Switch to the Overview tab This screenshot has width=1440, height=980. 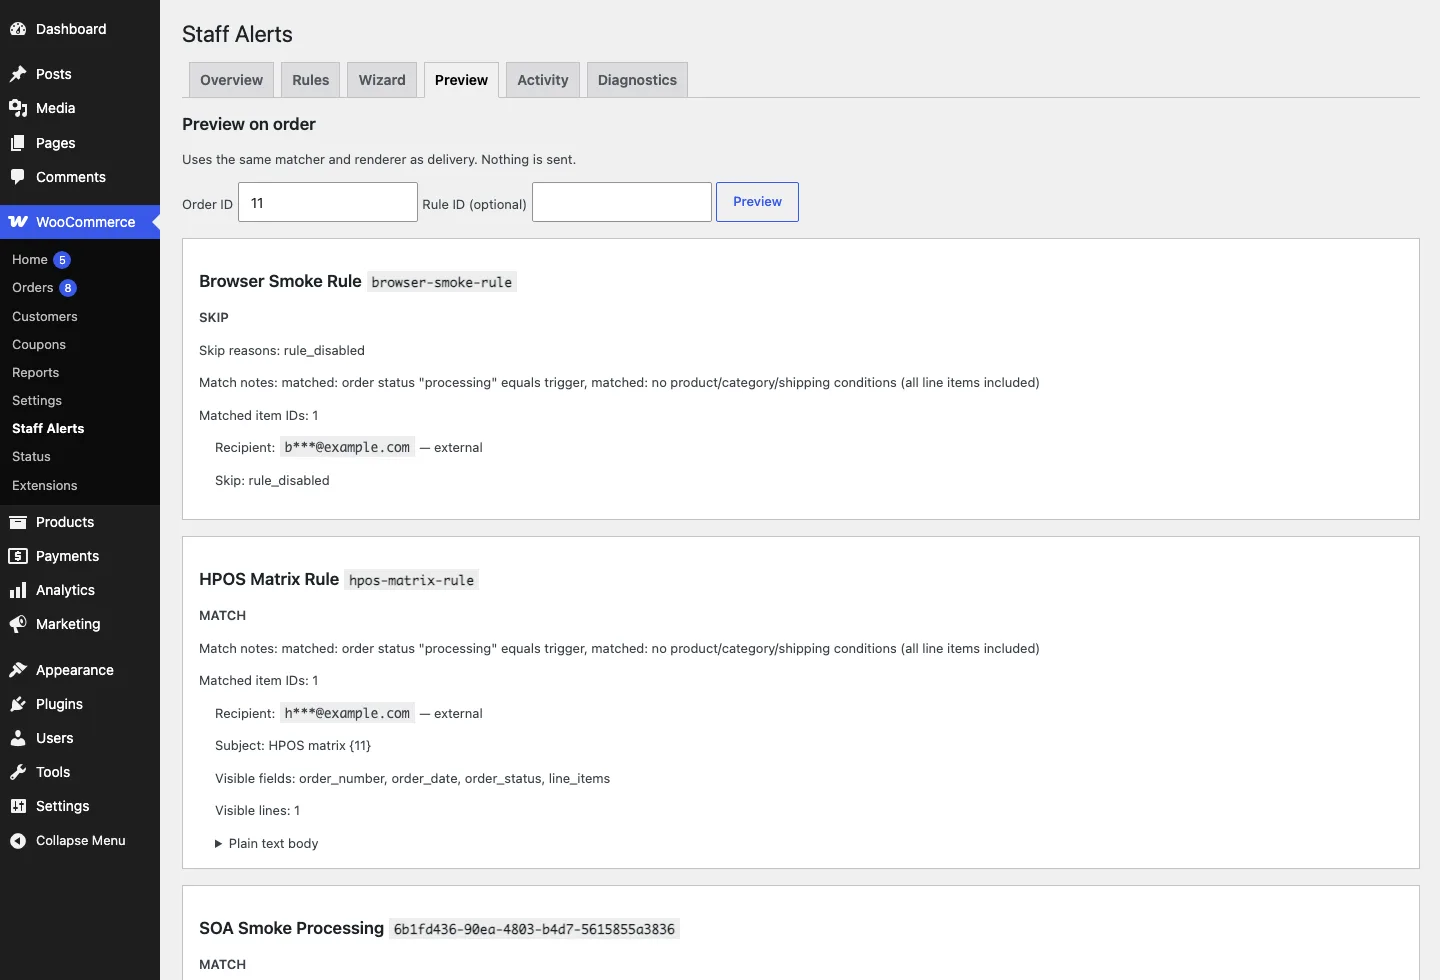point(231,80)
